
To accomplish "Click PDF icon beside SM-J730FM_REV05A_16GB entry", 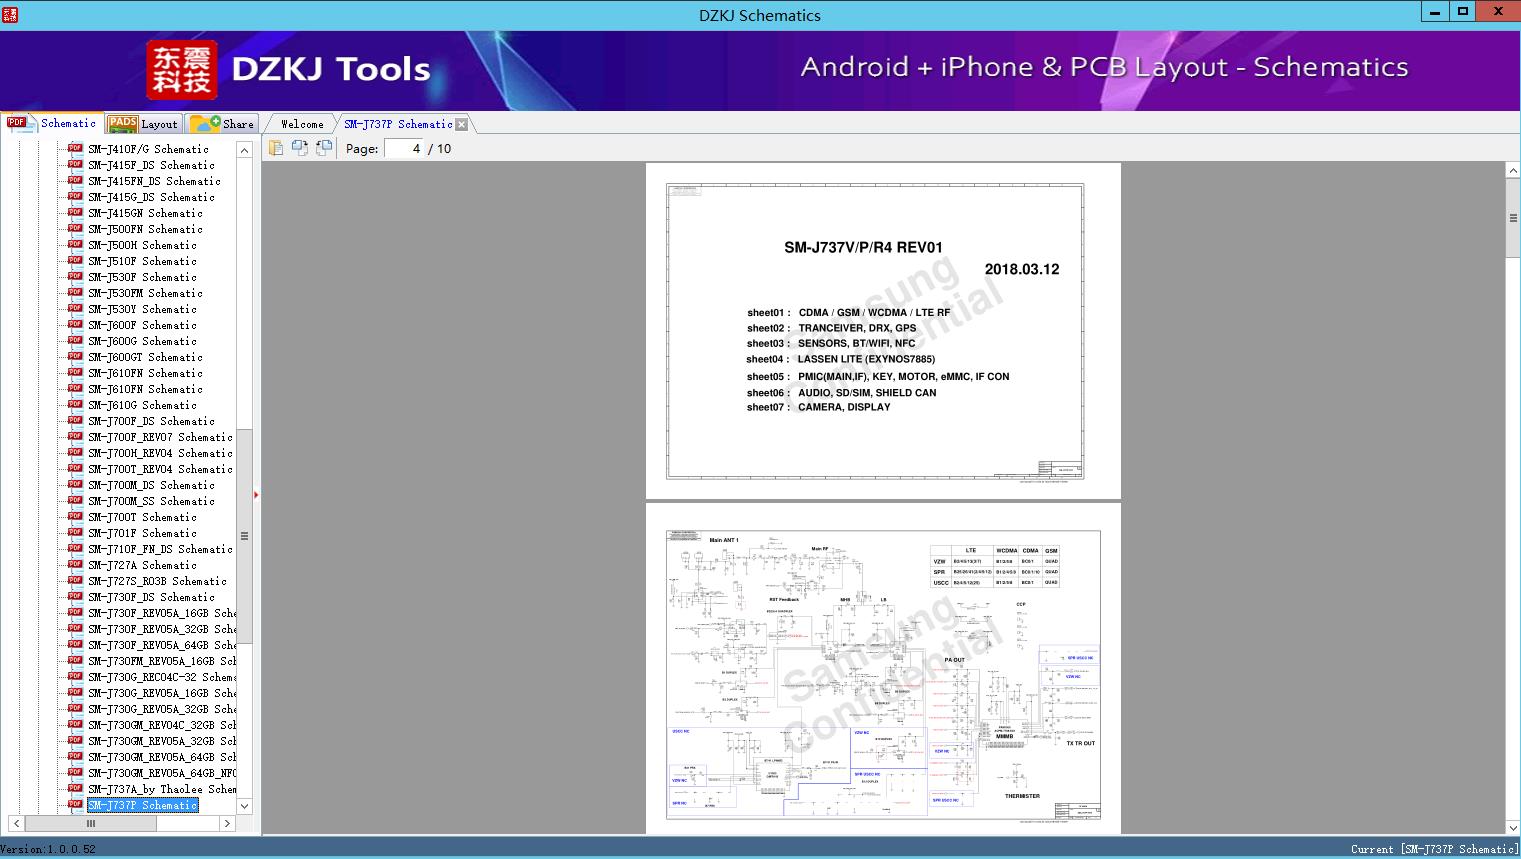I will coord(75,660).
